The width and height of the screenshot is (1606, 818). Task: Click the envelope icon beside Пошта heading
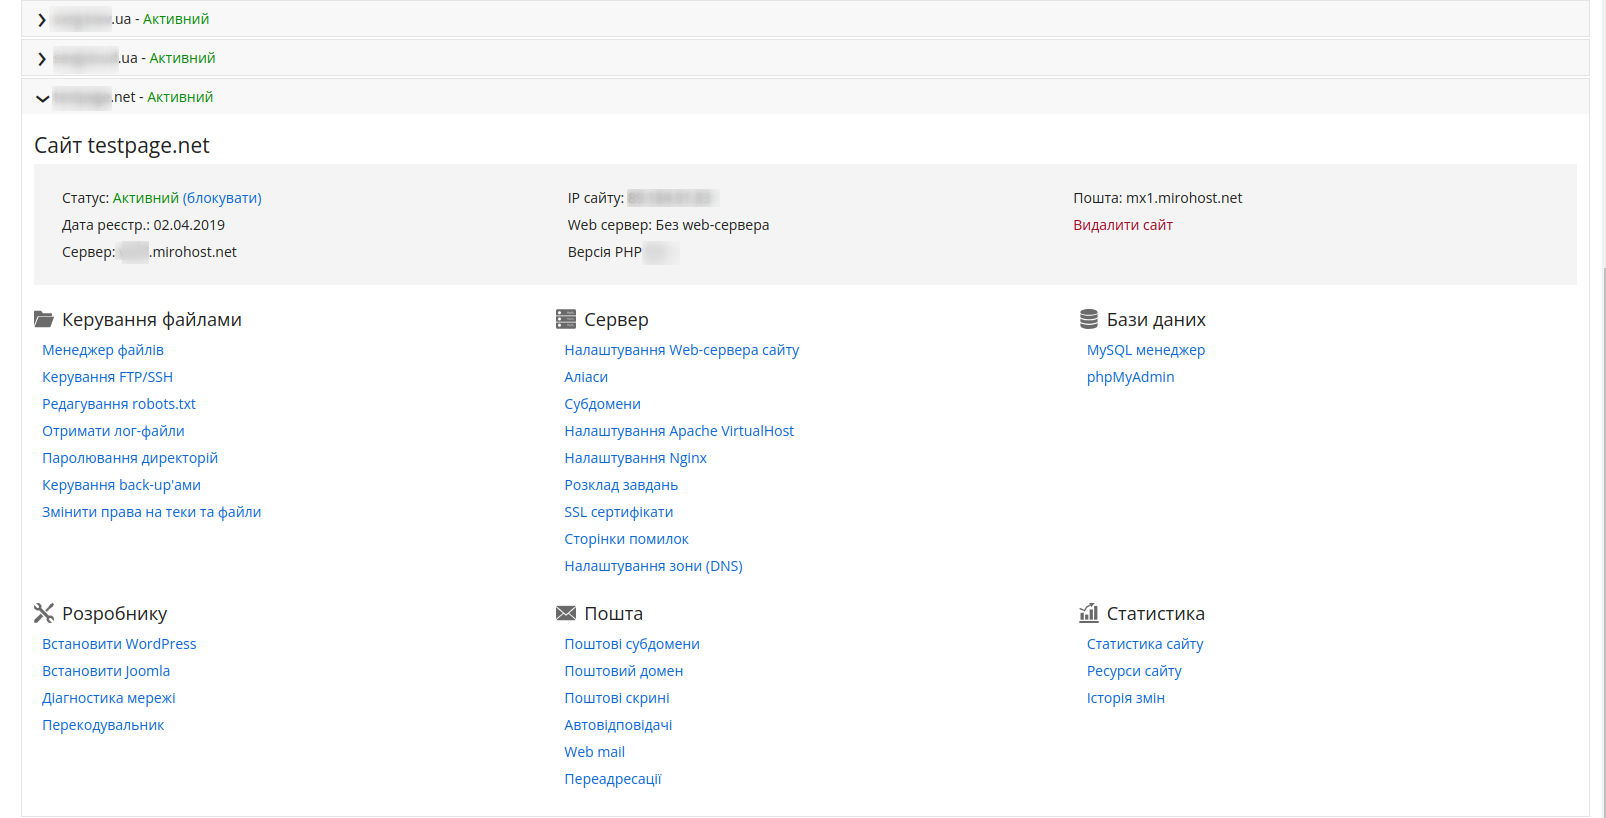566,613
